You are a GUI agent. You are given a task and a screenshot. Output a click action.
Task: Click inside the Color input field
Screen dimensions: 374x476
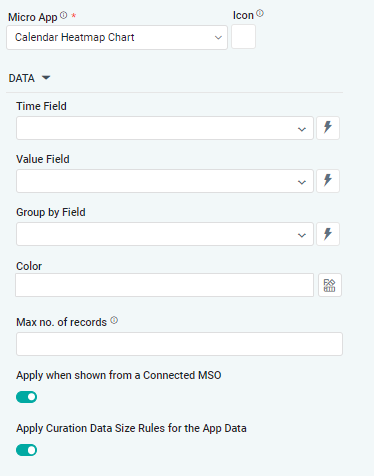pyautogui.click(x=165, y=285)
